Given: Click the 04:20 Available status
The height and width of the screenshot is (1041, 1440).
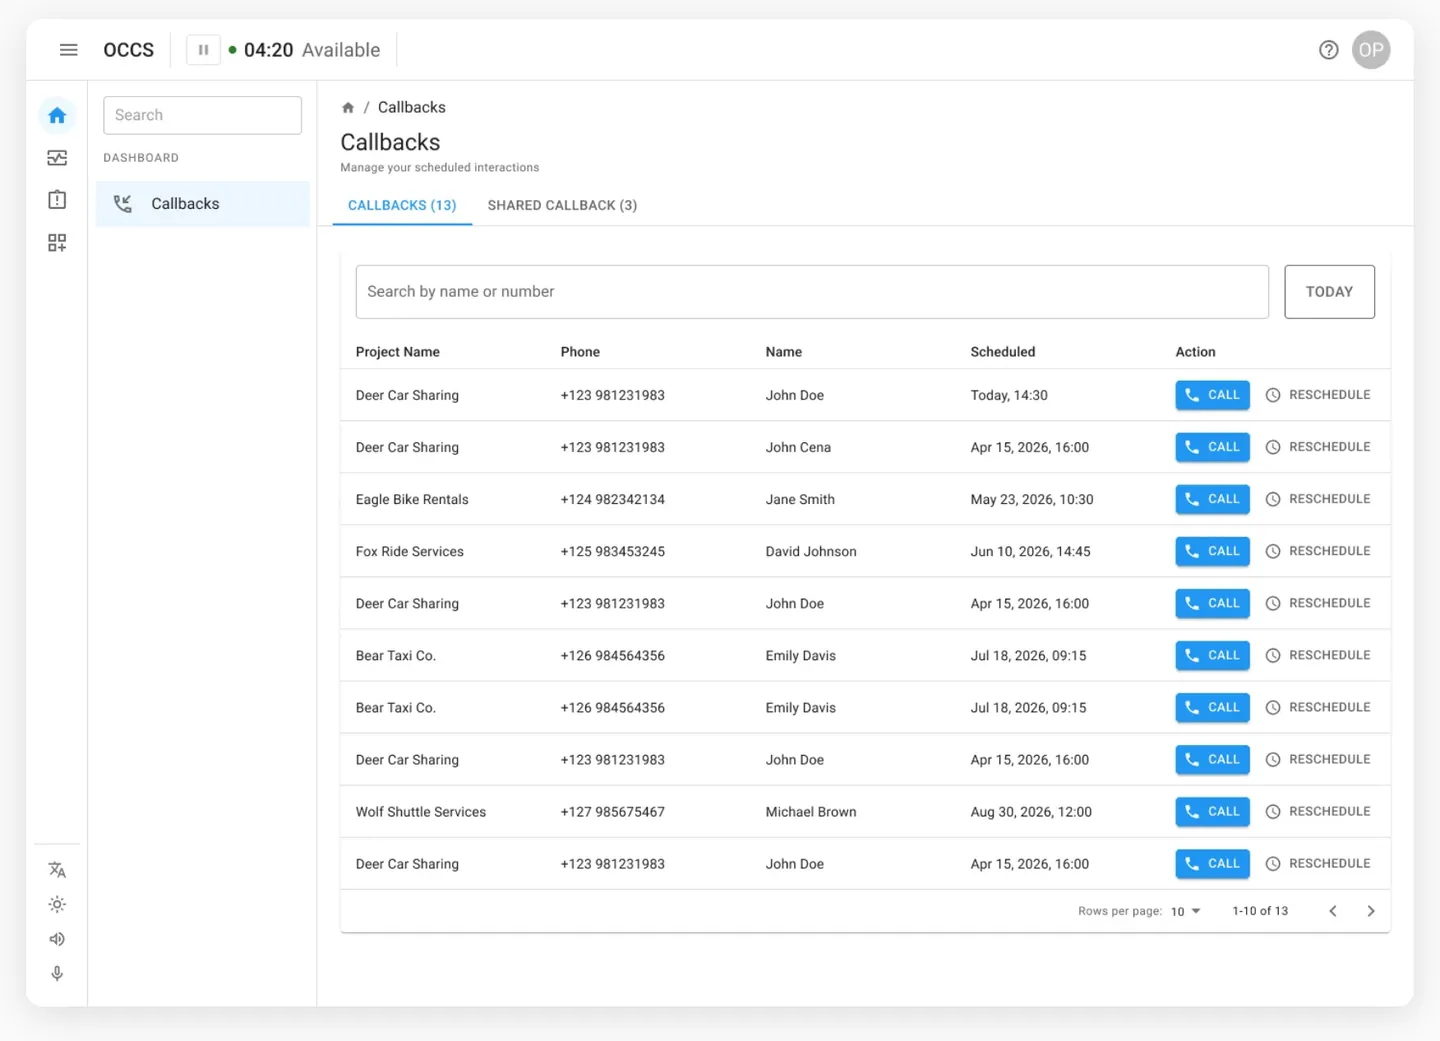Looking at the screenshot, I should pos(304,50).
